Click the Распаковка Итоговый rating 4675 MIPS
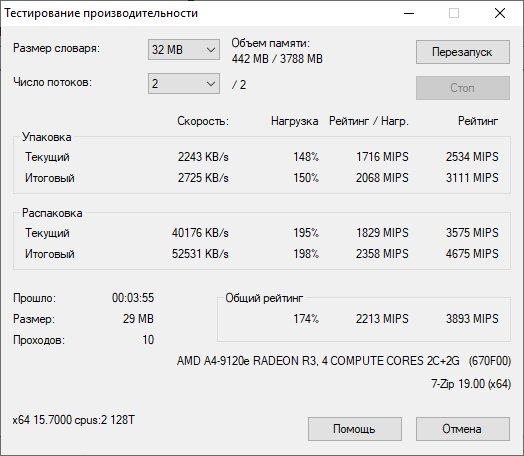Screen dimensions: 524x456 pos(472,254)
